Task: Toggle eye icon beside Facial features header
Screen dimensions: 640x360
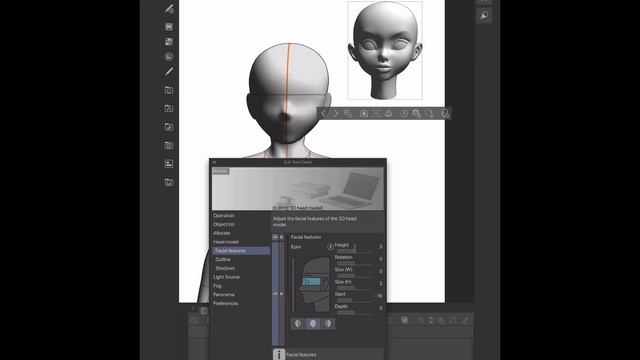Action: pos(275,237)
